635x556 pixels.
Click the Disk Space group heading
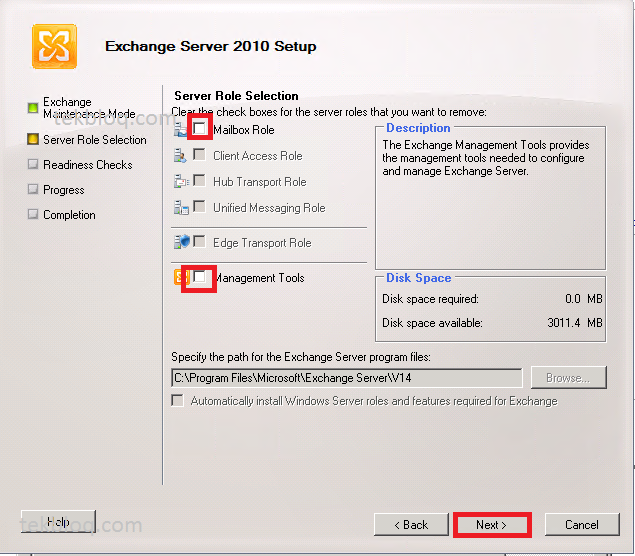click(x=418, y=278)
